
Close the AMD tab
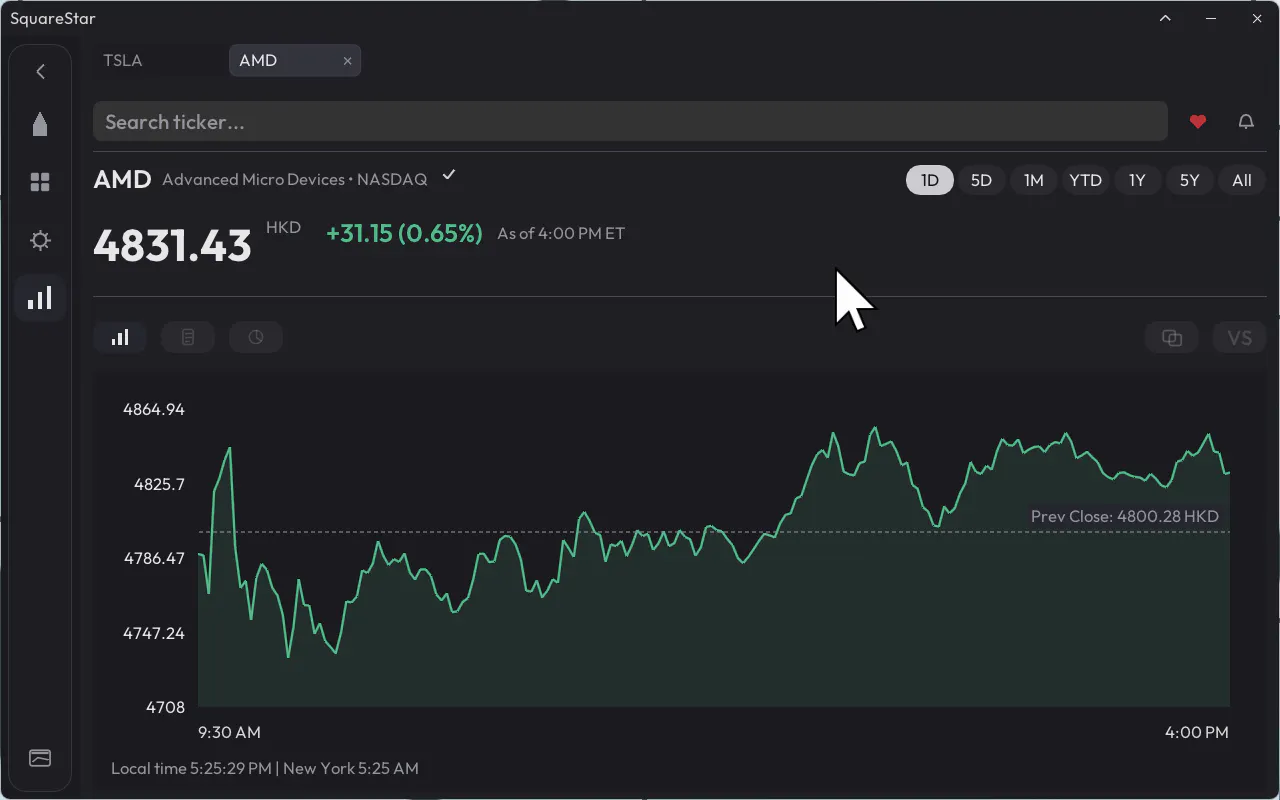[347, 61]
